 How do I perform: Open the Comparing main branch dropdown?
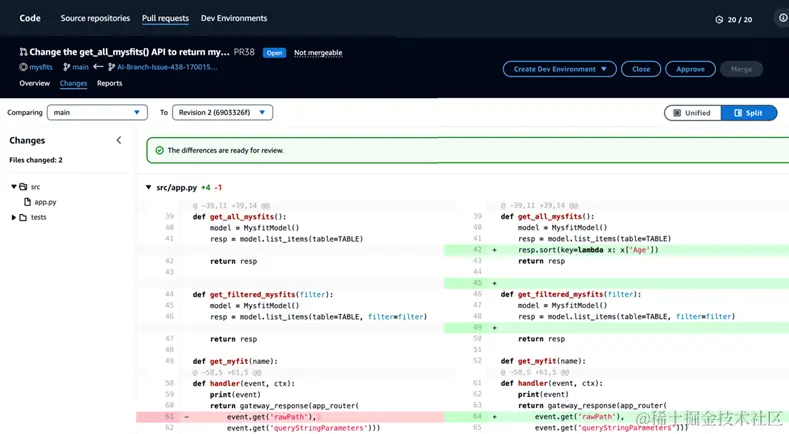click(x=97, y=112)
